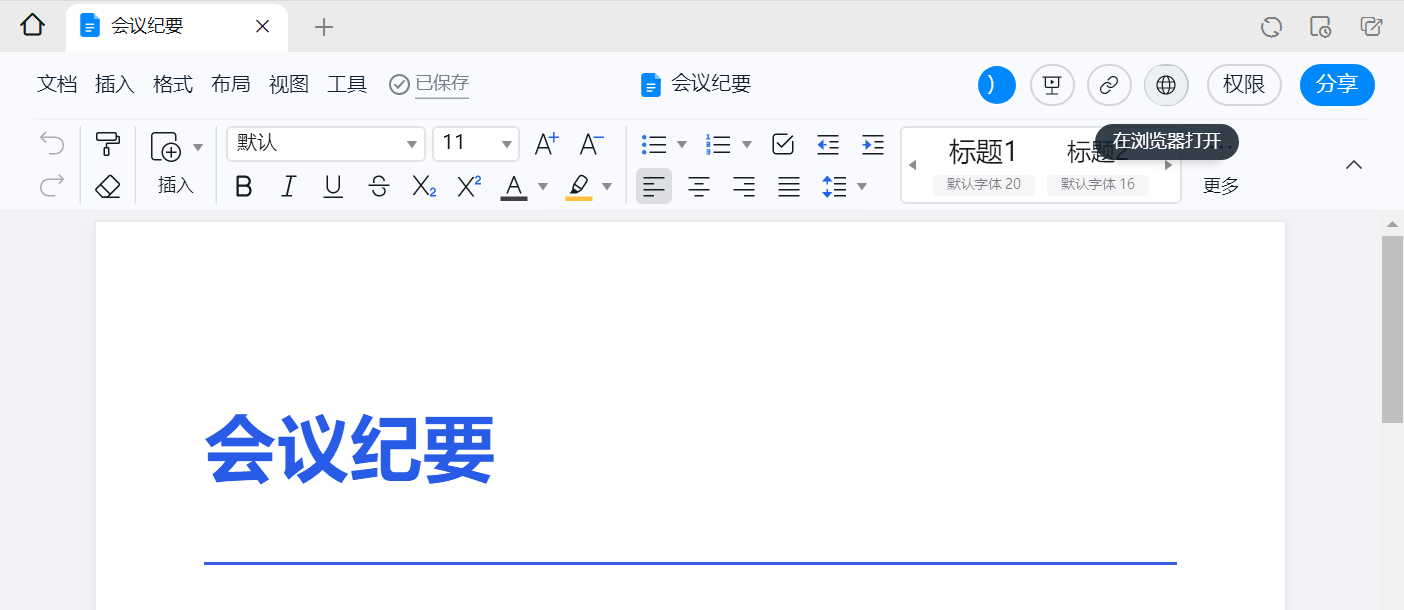This screenshot has width=1404, height=610.
Task: Open presentation mode icon
Action: click(1052, 85)
